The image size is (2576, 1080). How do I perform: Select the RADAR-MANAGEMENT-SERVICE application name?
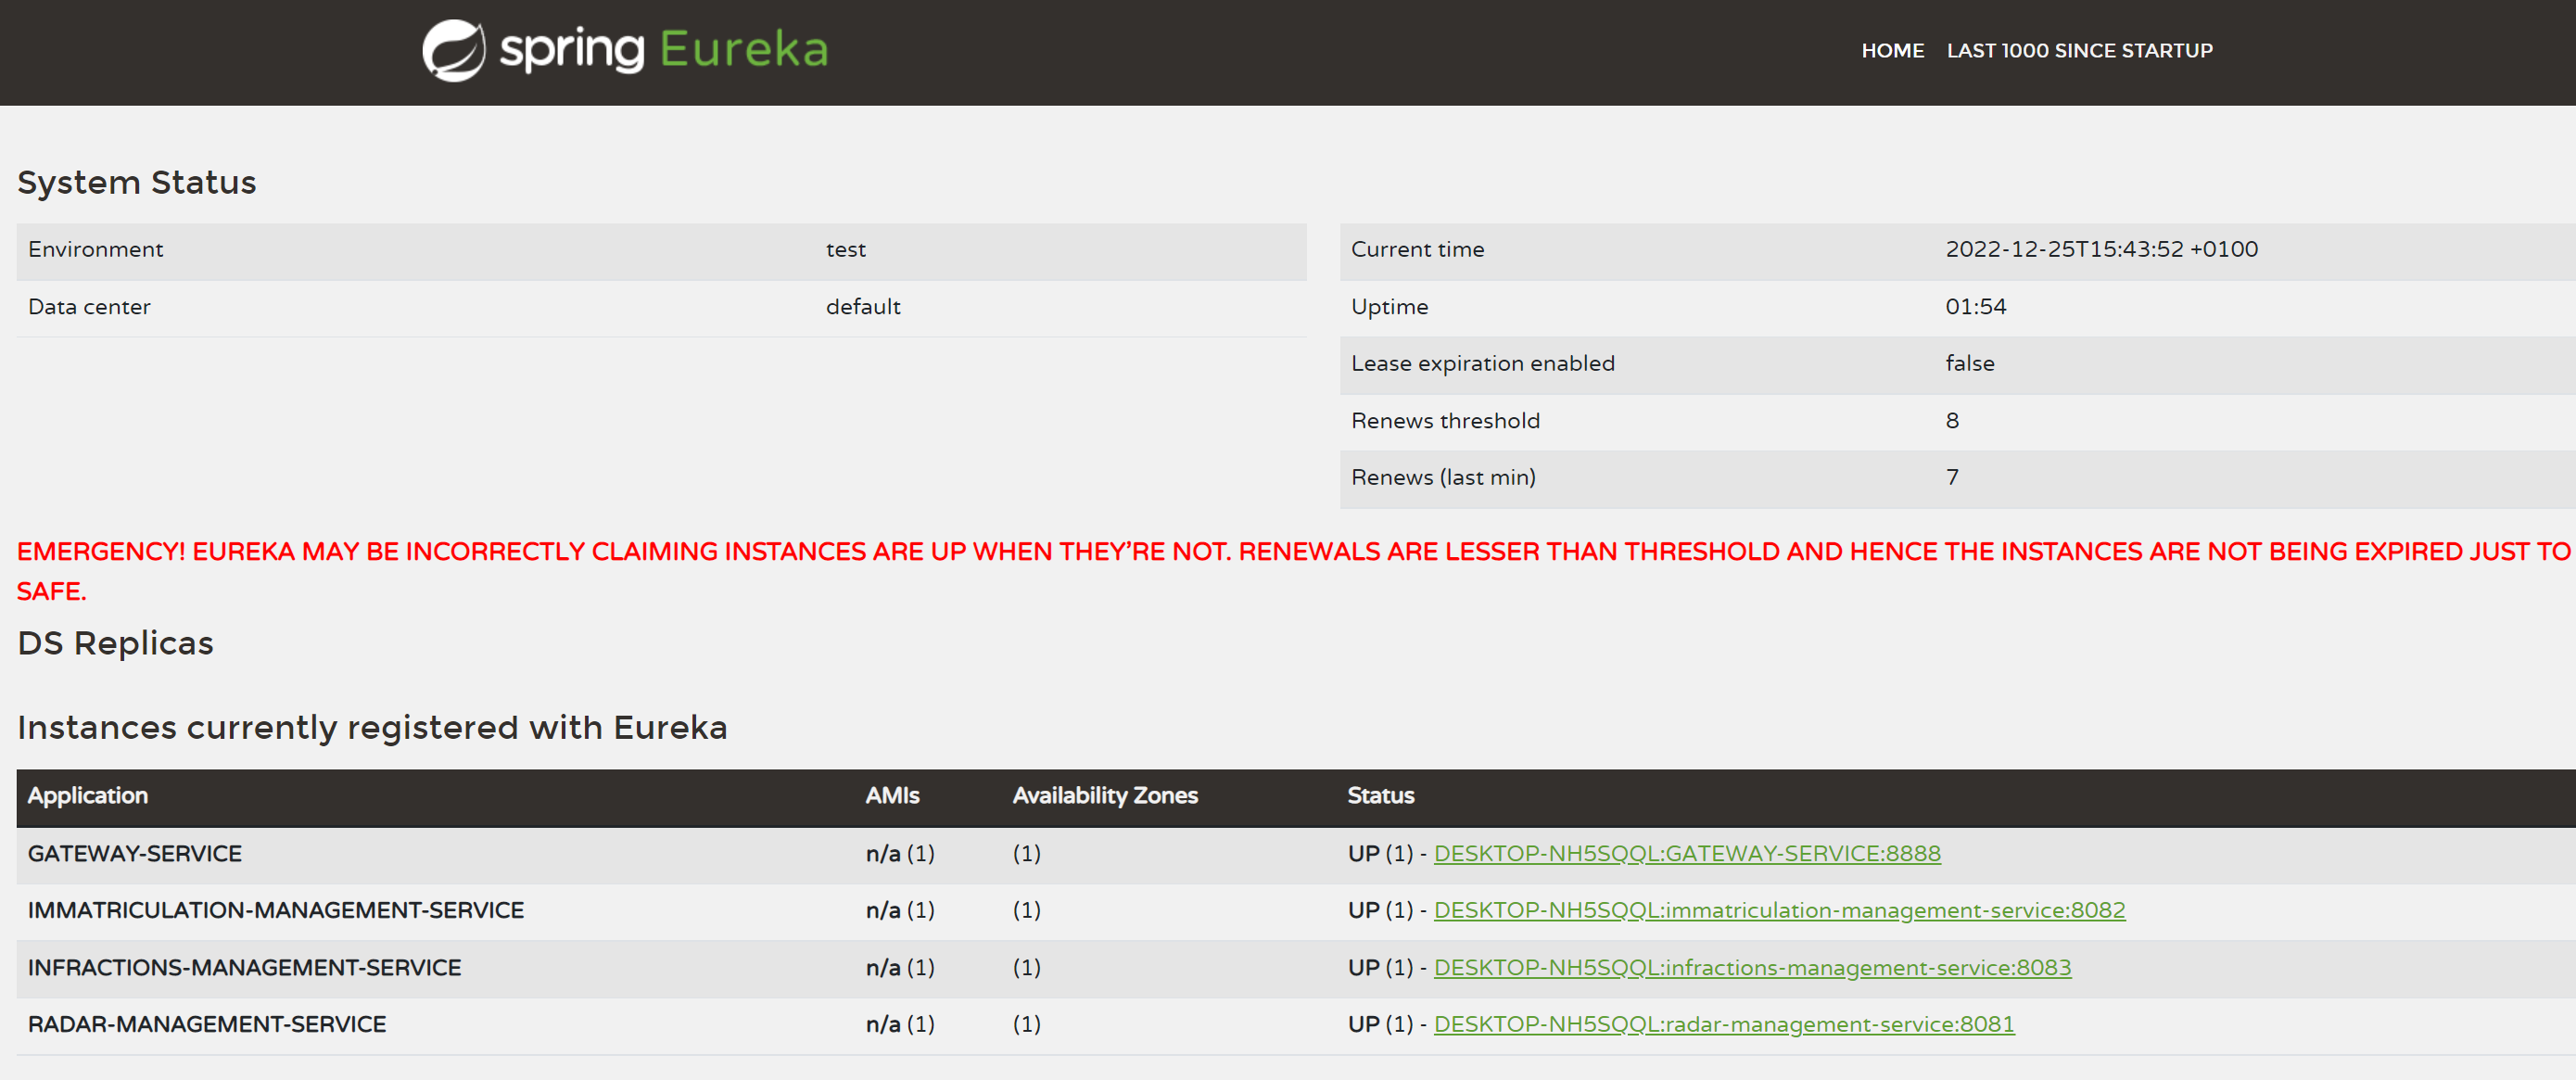(x=207, y=1024)
